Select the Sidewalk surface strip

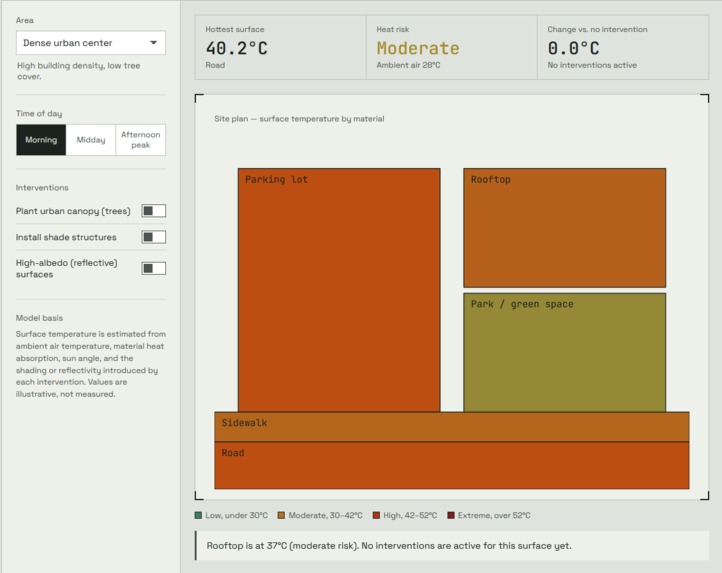point(452,427)
